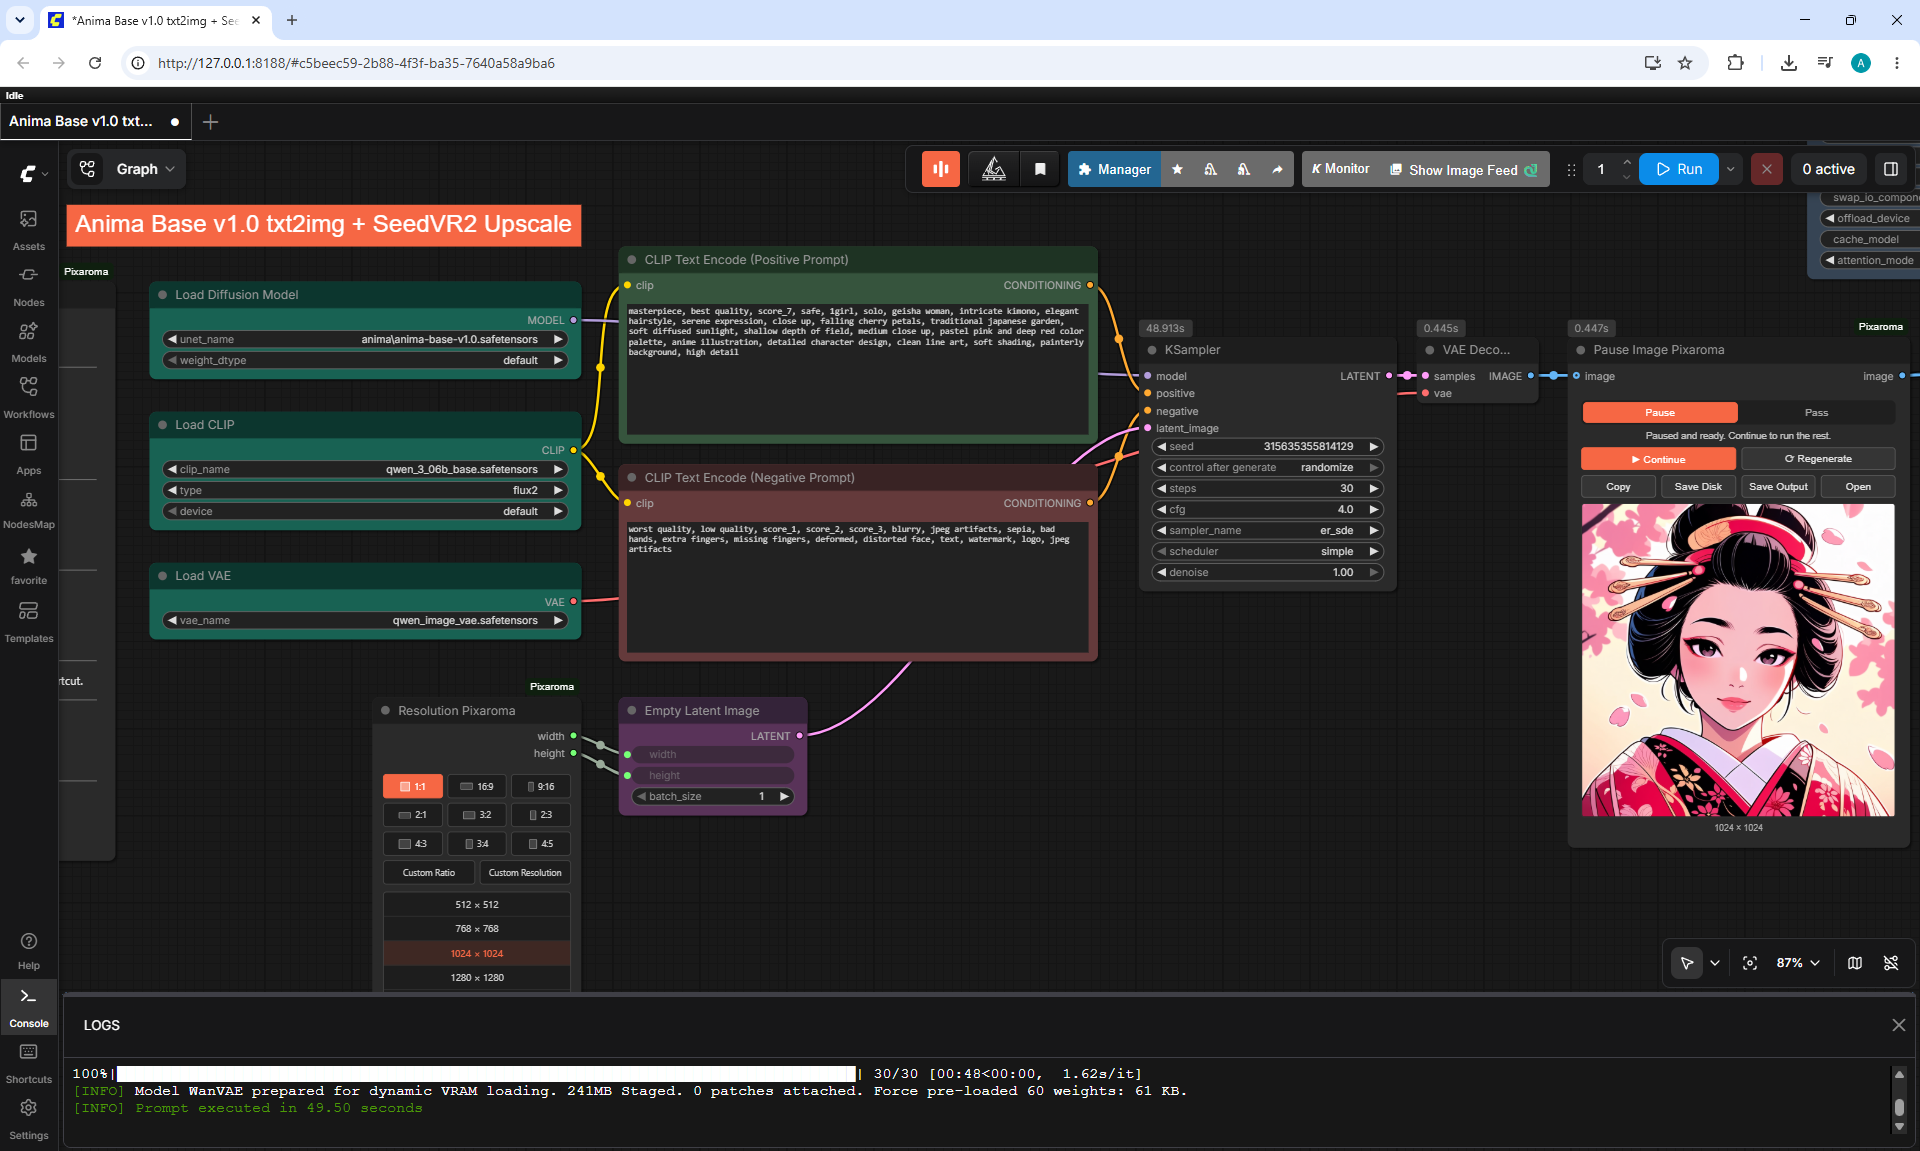Adjust the denoise value slider

pyautogui.click(x=1268, y=572)
